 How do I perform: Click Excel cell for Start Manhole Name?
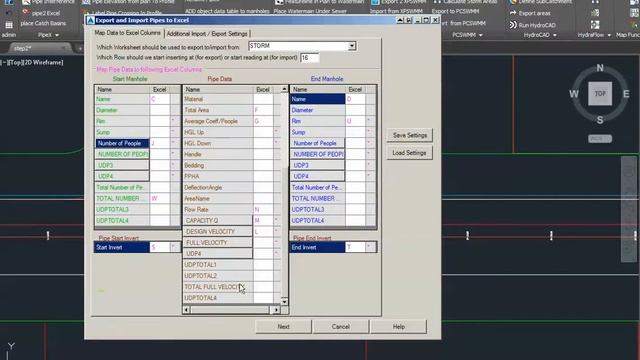pos(160,99)
